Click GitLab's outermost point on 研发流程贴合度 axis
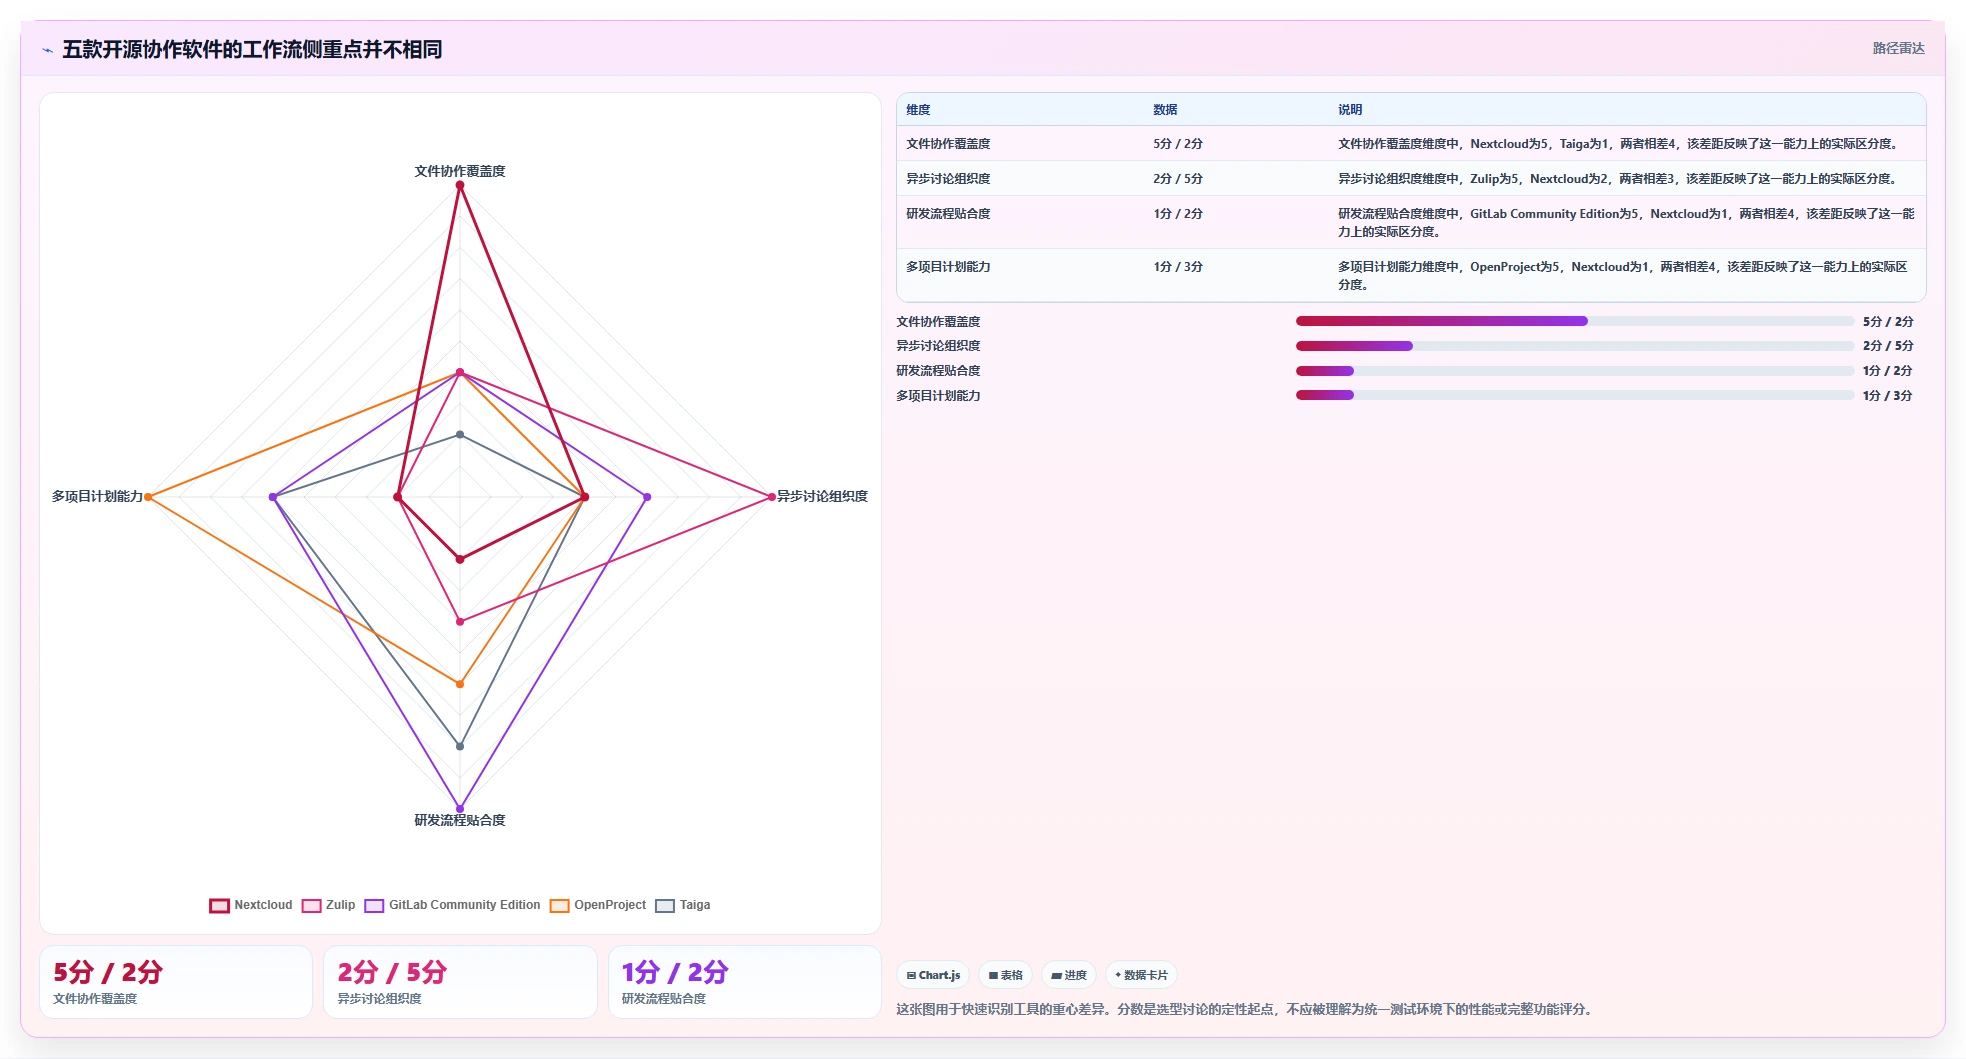Viewport: 1966px width, 1059px height. 460,808
